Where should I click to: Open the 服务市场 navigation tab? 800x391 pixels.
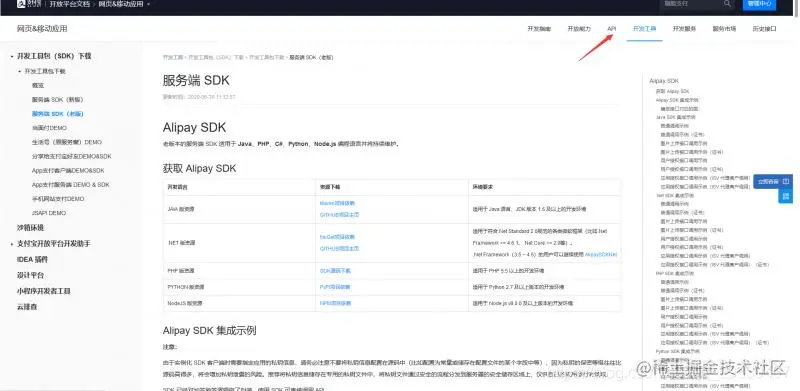[724, 29]
